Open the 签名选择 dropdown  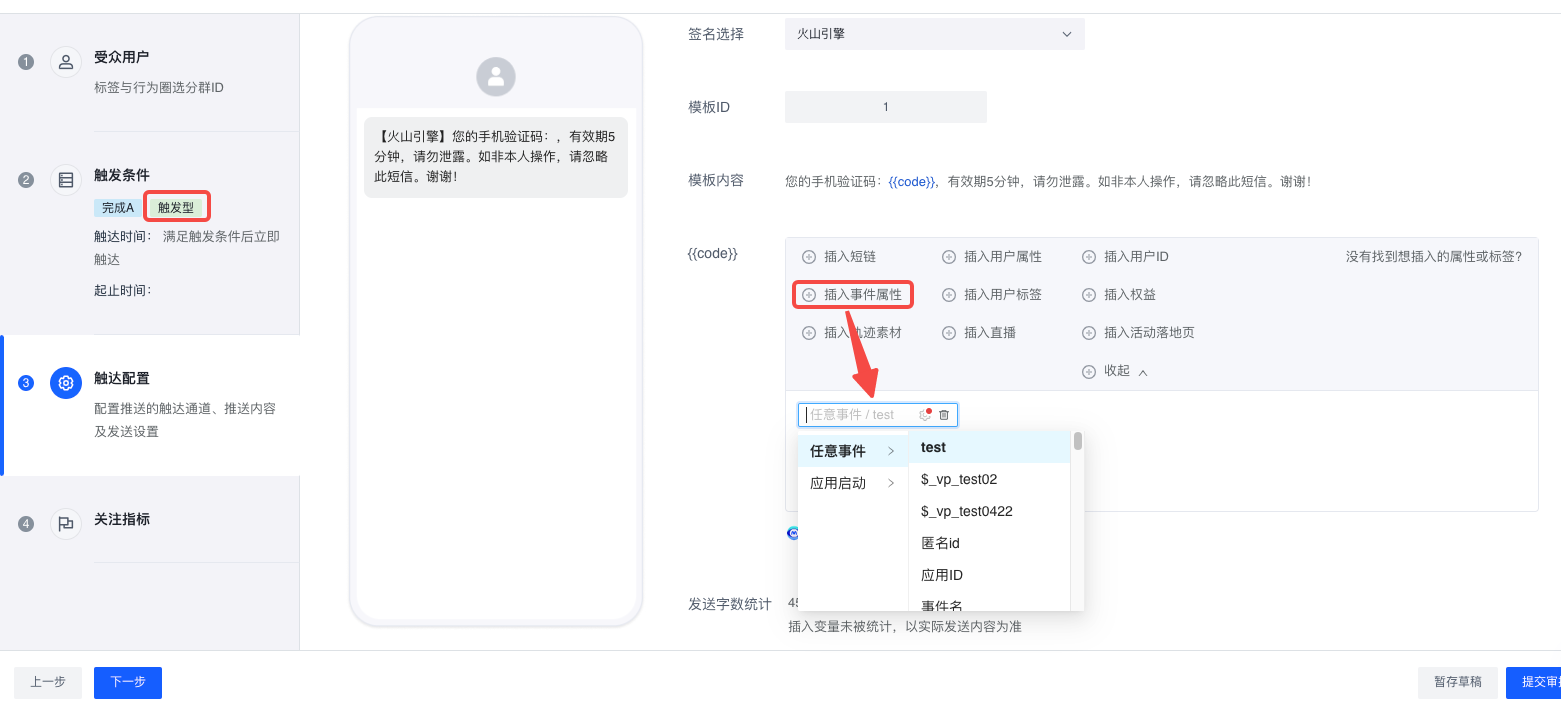[934, 34]
